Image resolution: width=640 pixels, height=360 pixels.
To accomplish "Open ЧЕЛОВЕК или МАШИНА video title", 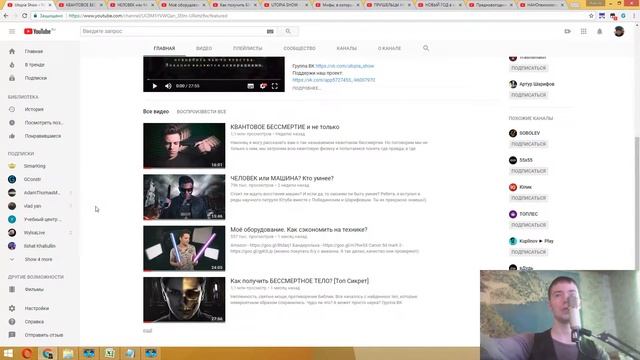I will [x=282, y=178].
